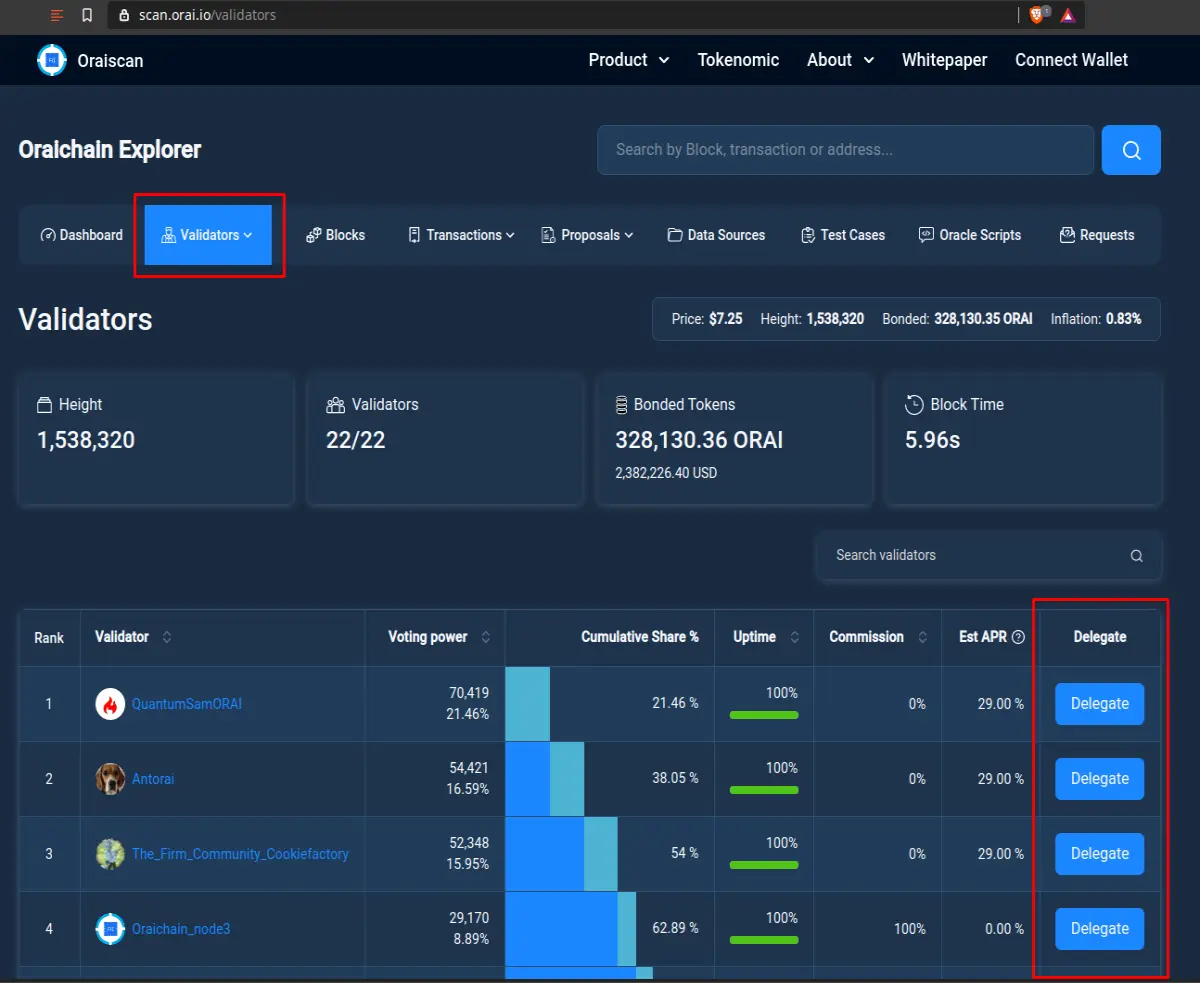Click Block Time 5.96s value
The width and height of the screenshot is (1200, 983).
932,440
